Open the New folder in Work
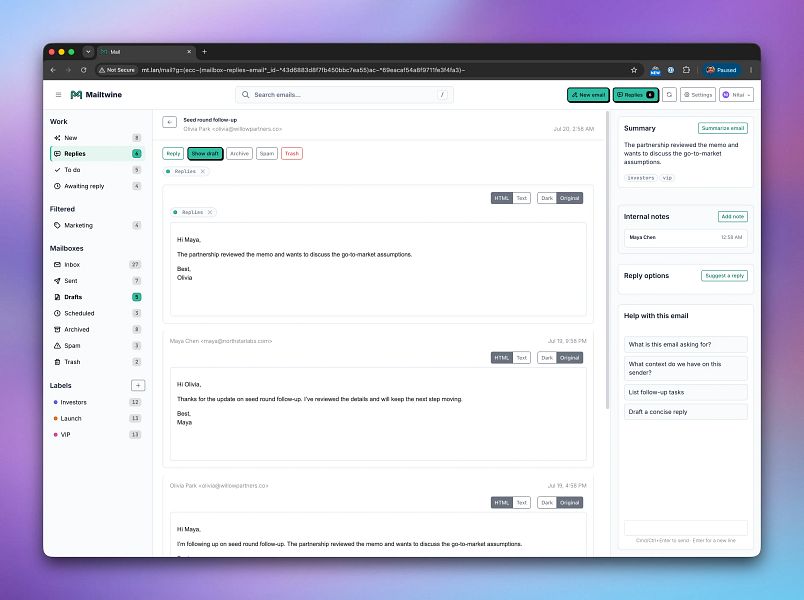This screenshot has height=600, width=804. click(x=97, y=138)
